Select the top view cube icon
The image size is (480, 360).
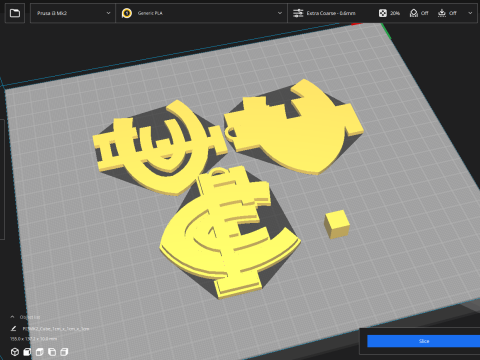(39, 352)
